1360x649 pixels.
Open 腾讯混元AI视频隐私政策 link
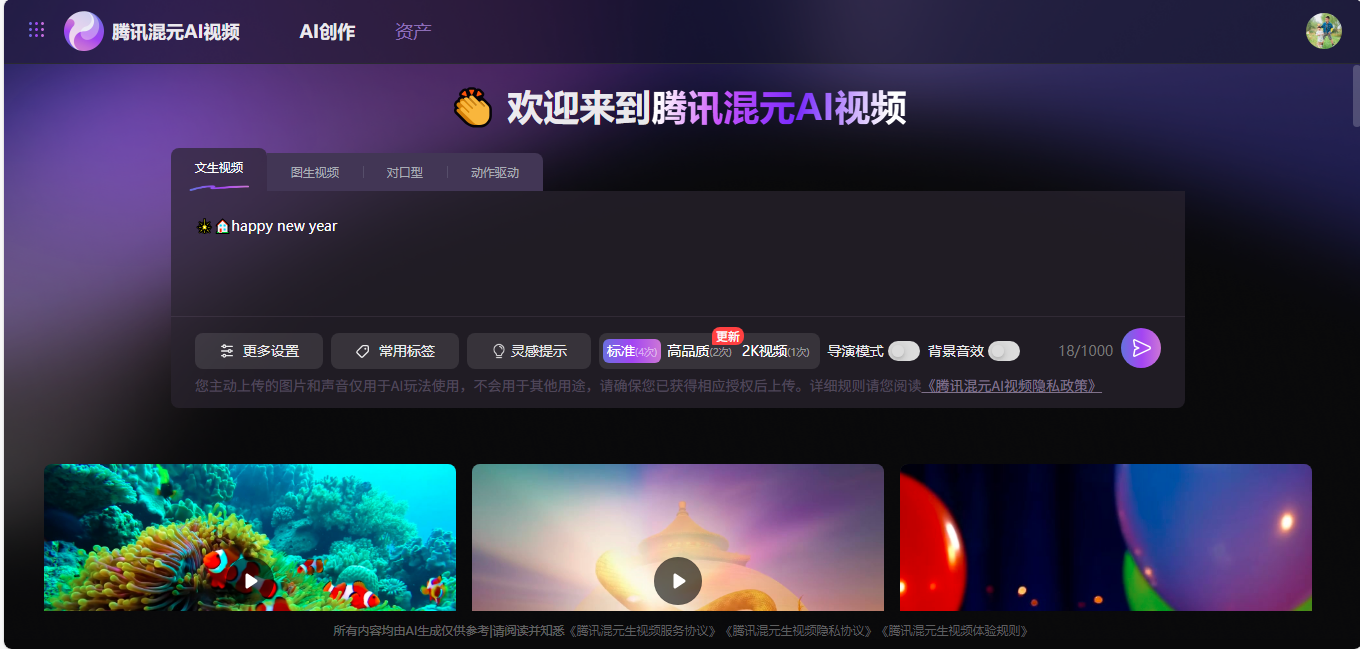pos(1011,385)
